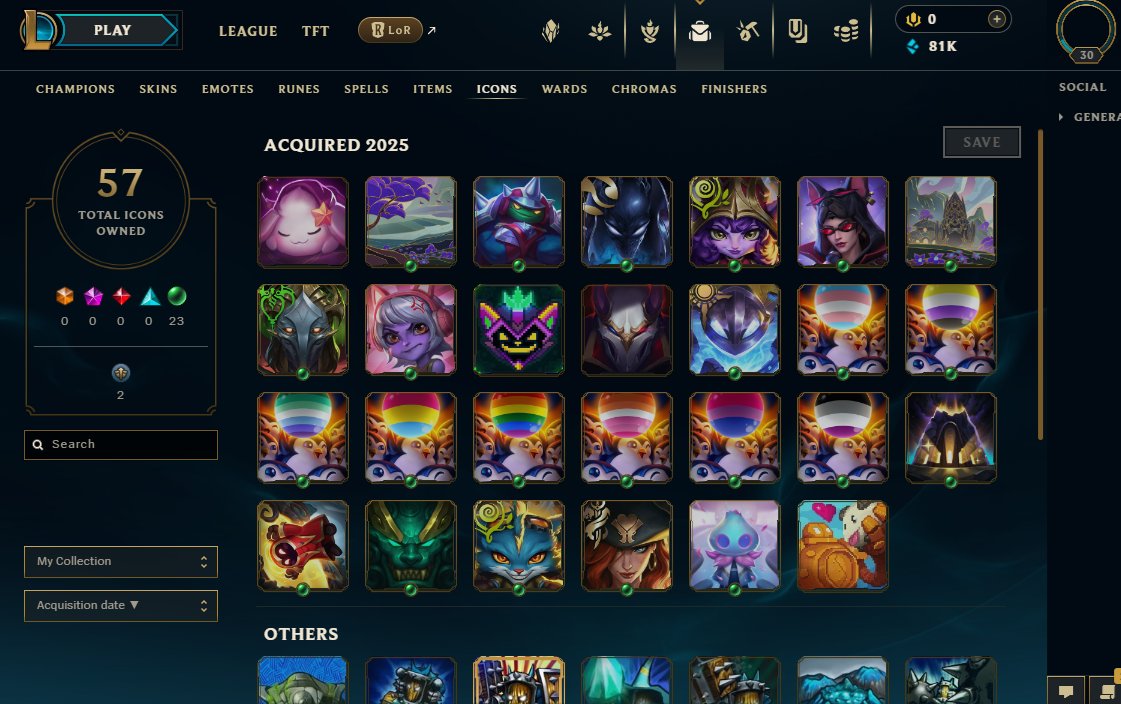Open the Collection briefcase icon
This screenshot has width=1121, height=704.
699,31
